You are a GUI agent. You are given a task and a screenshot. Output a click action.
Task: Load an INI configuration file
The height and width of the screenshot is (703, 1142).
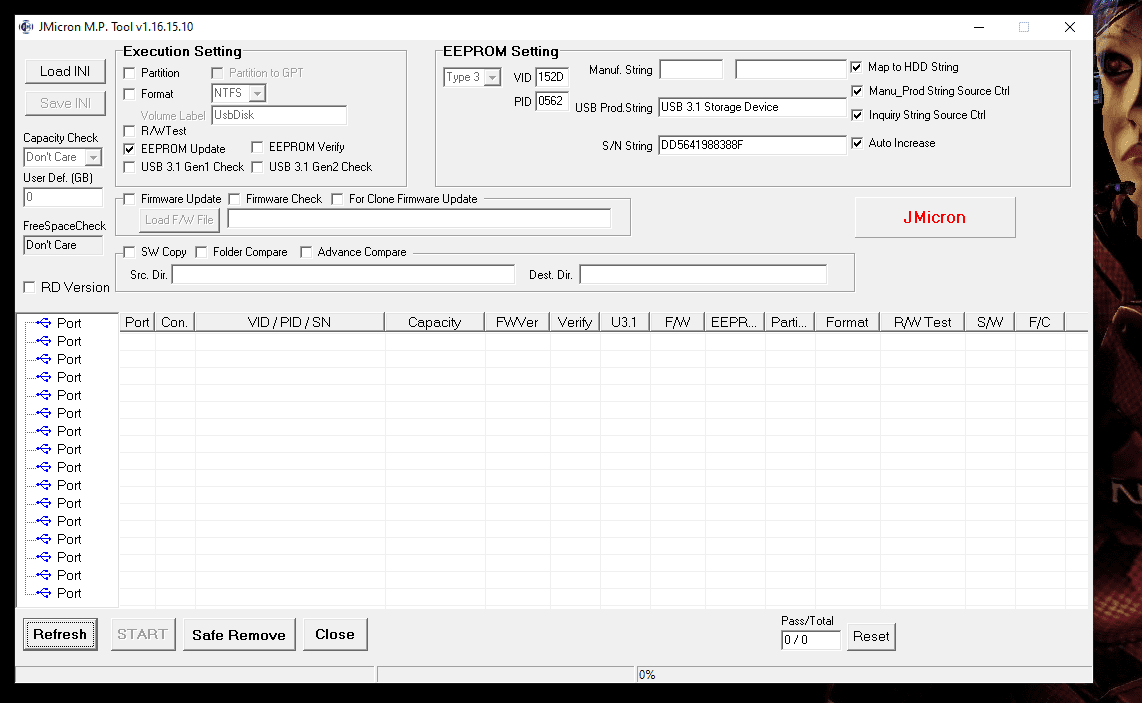65,71
